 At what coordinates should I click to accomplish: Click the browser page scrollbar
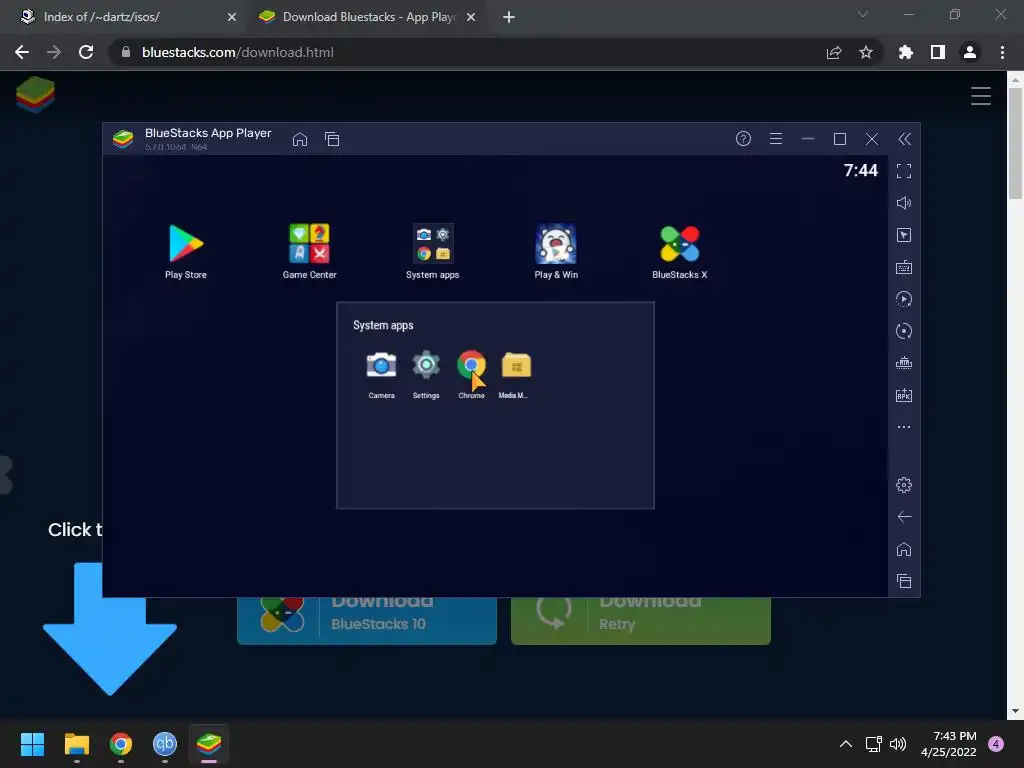pyautogui.click(x=1015, y=144)
